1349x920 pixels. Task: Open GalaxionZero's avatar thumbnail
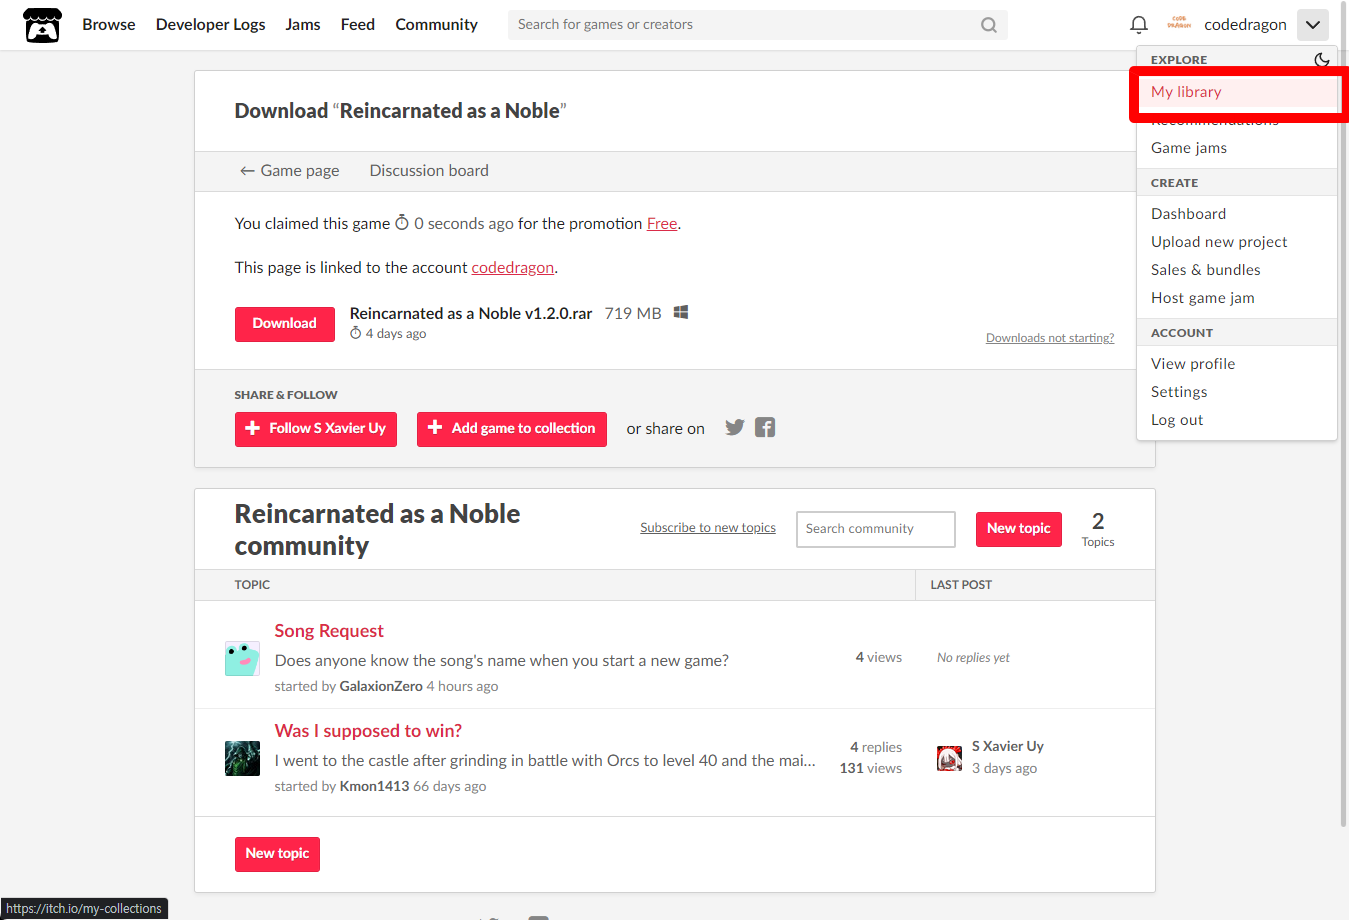tap(242, 659)
